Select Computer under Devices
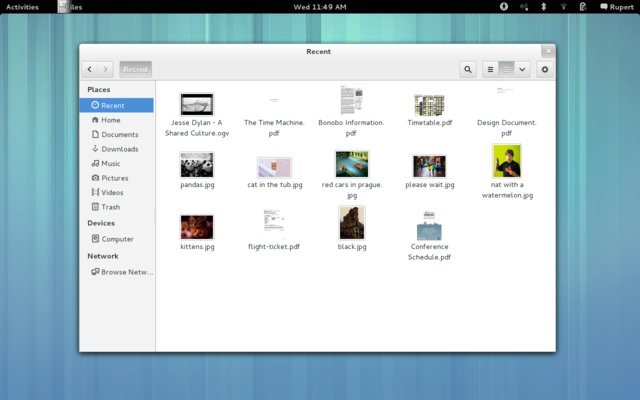This screenshot has height=400, width=640. tap(116, 239)
